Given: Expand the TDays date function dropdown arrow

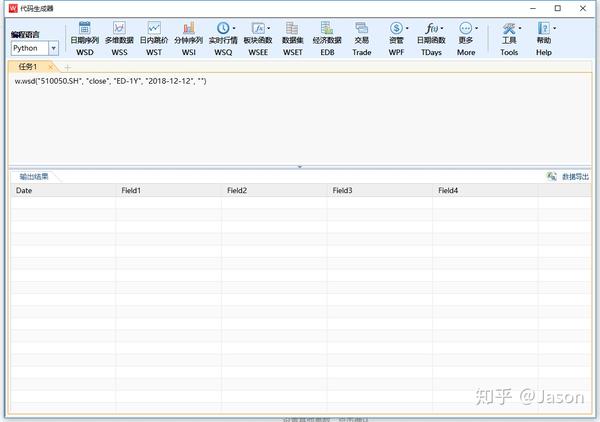Looking at the screenshot, I should coord(442,28).
